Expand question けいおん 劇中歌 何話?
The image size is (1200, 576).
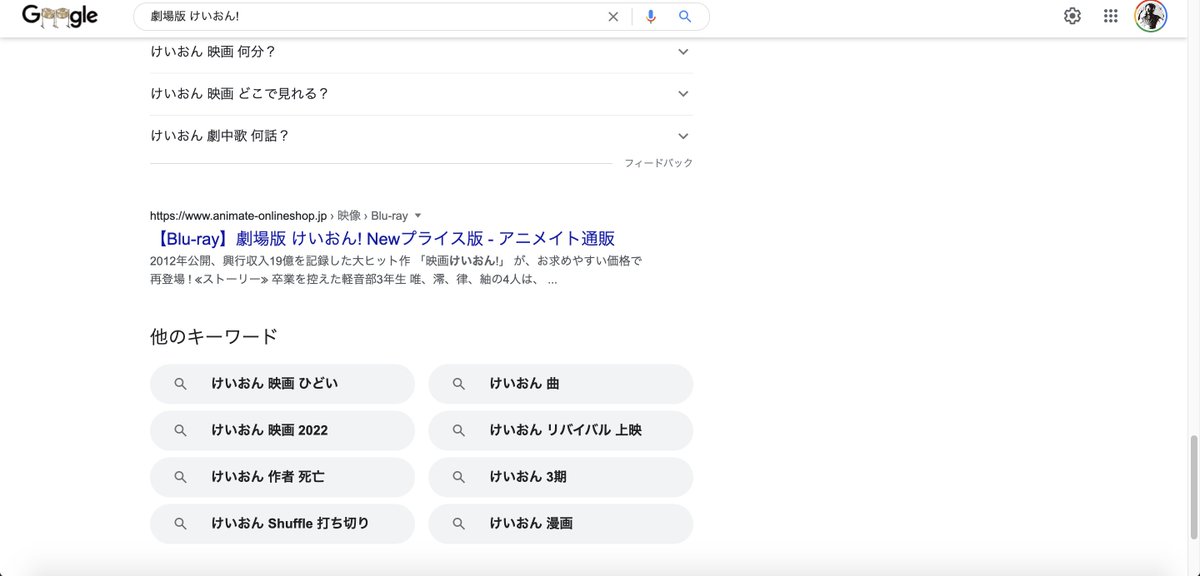(421, 136)
